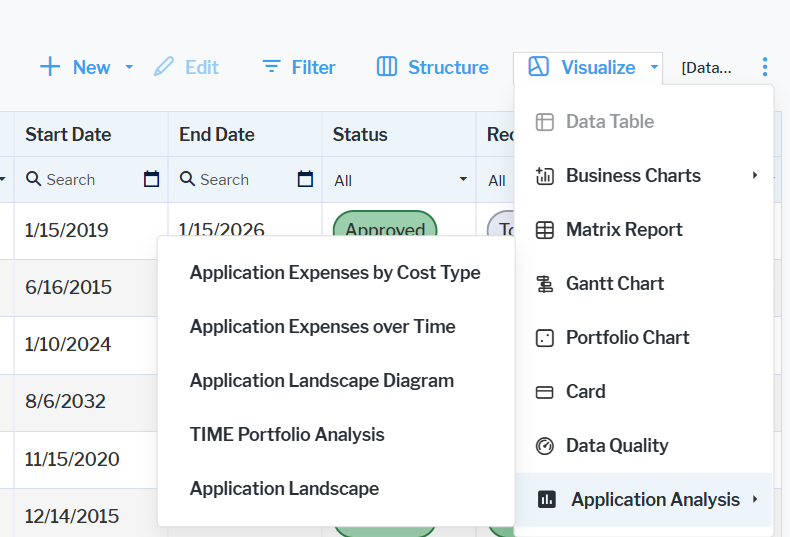Click the Matrix Report grid icon
This screenshot has width=790, height=537.
(545, 230)
